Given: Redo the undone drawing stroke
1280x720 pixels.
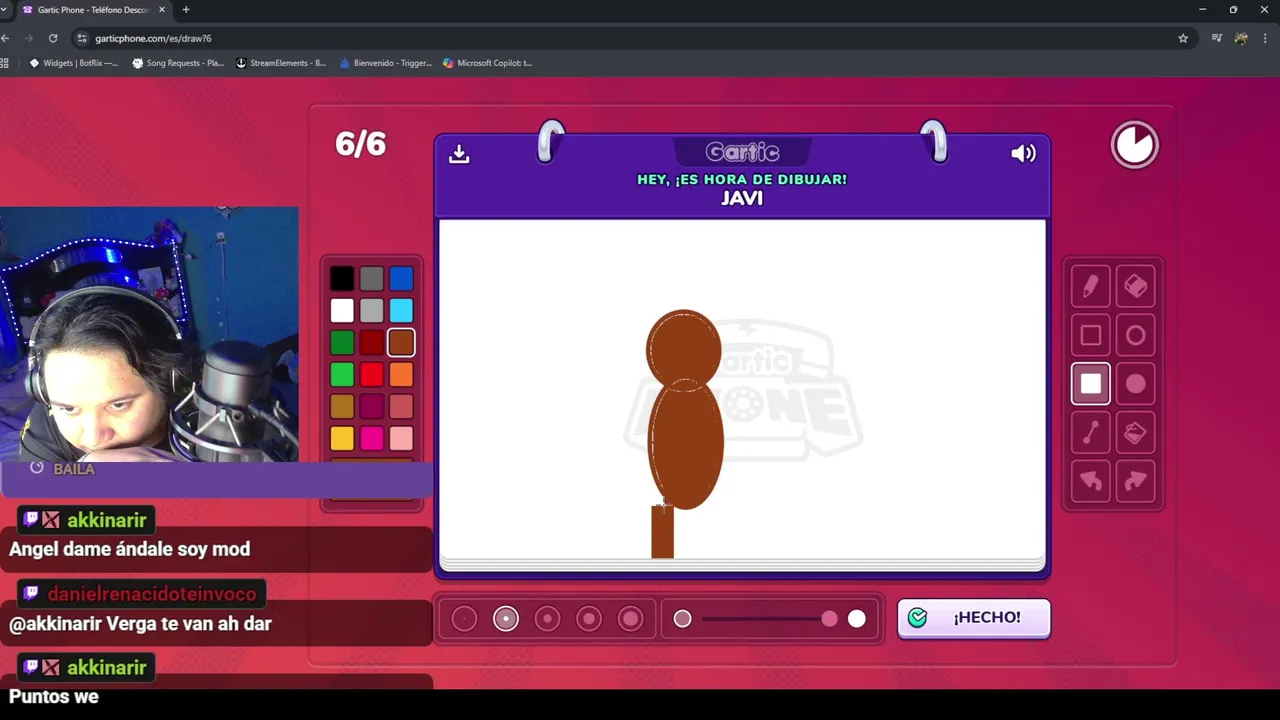Looking at the screenshot, I should [1135, 481].
